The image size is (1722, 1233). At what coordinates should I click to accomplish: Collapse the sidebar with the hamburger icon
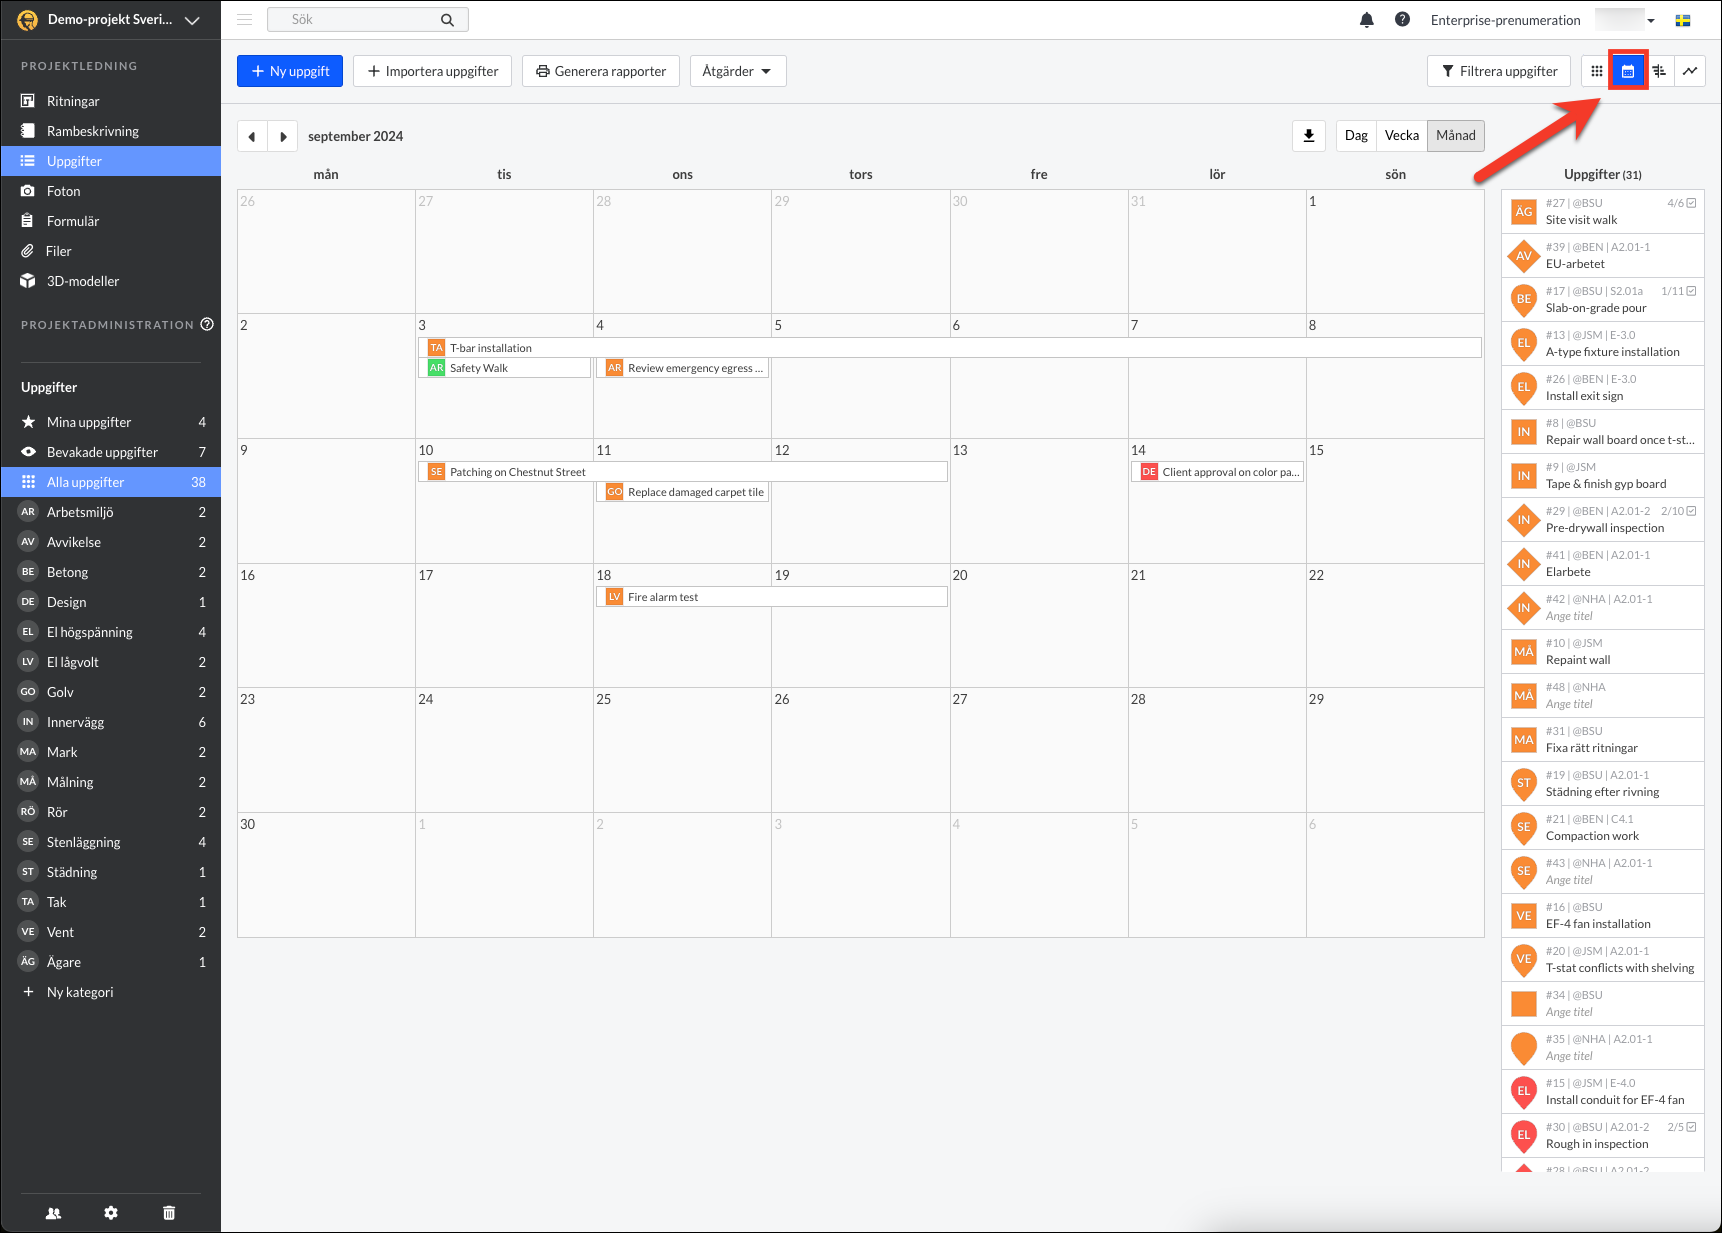tap(245, 20)
